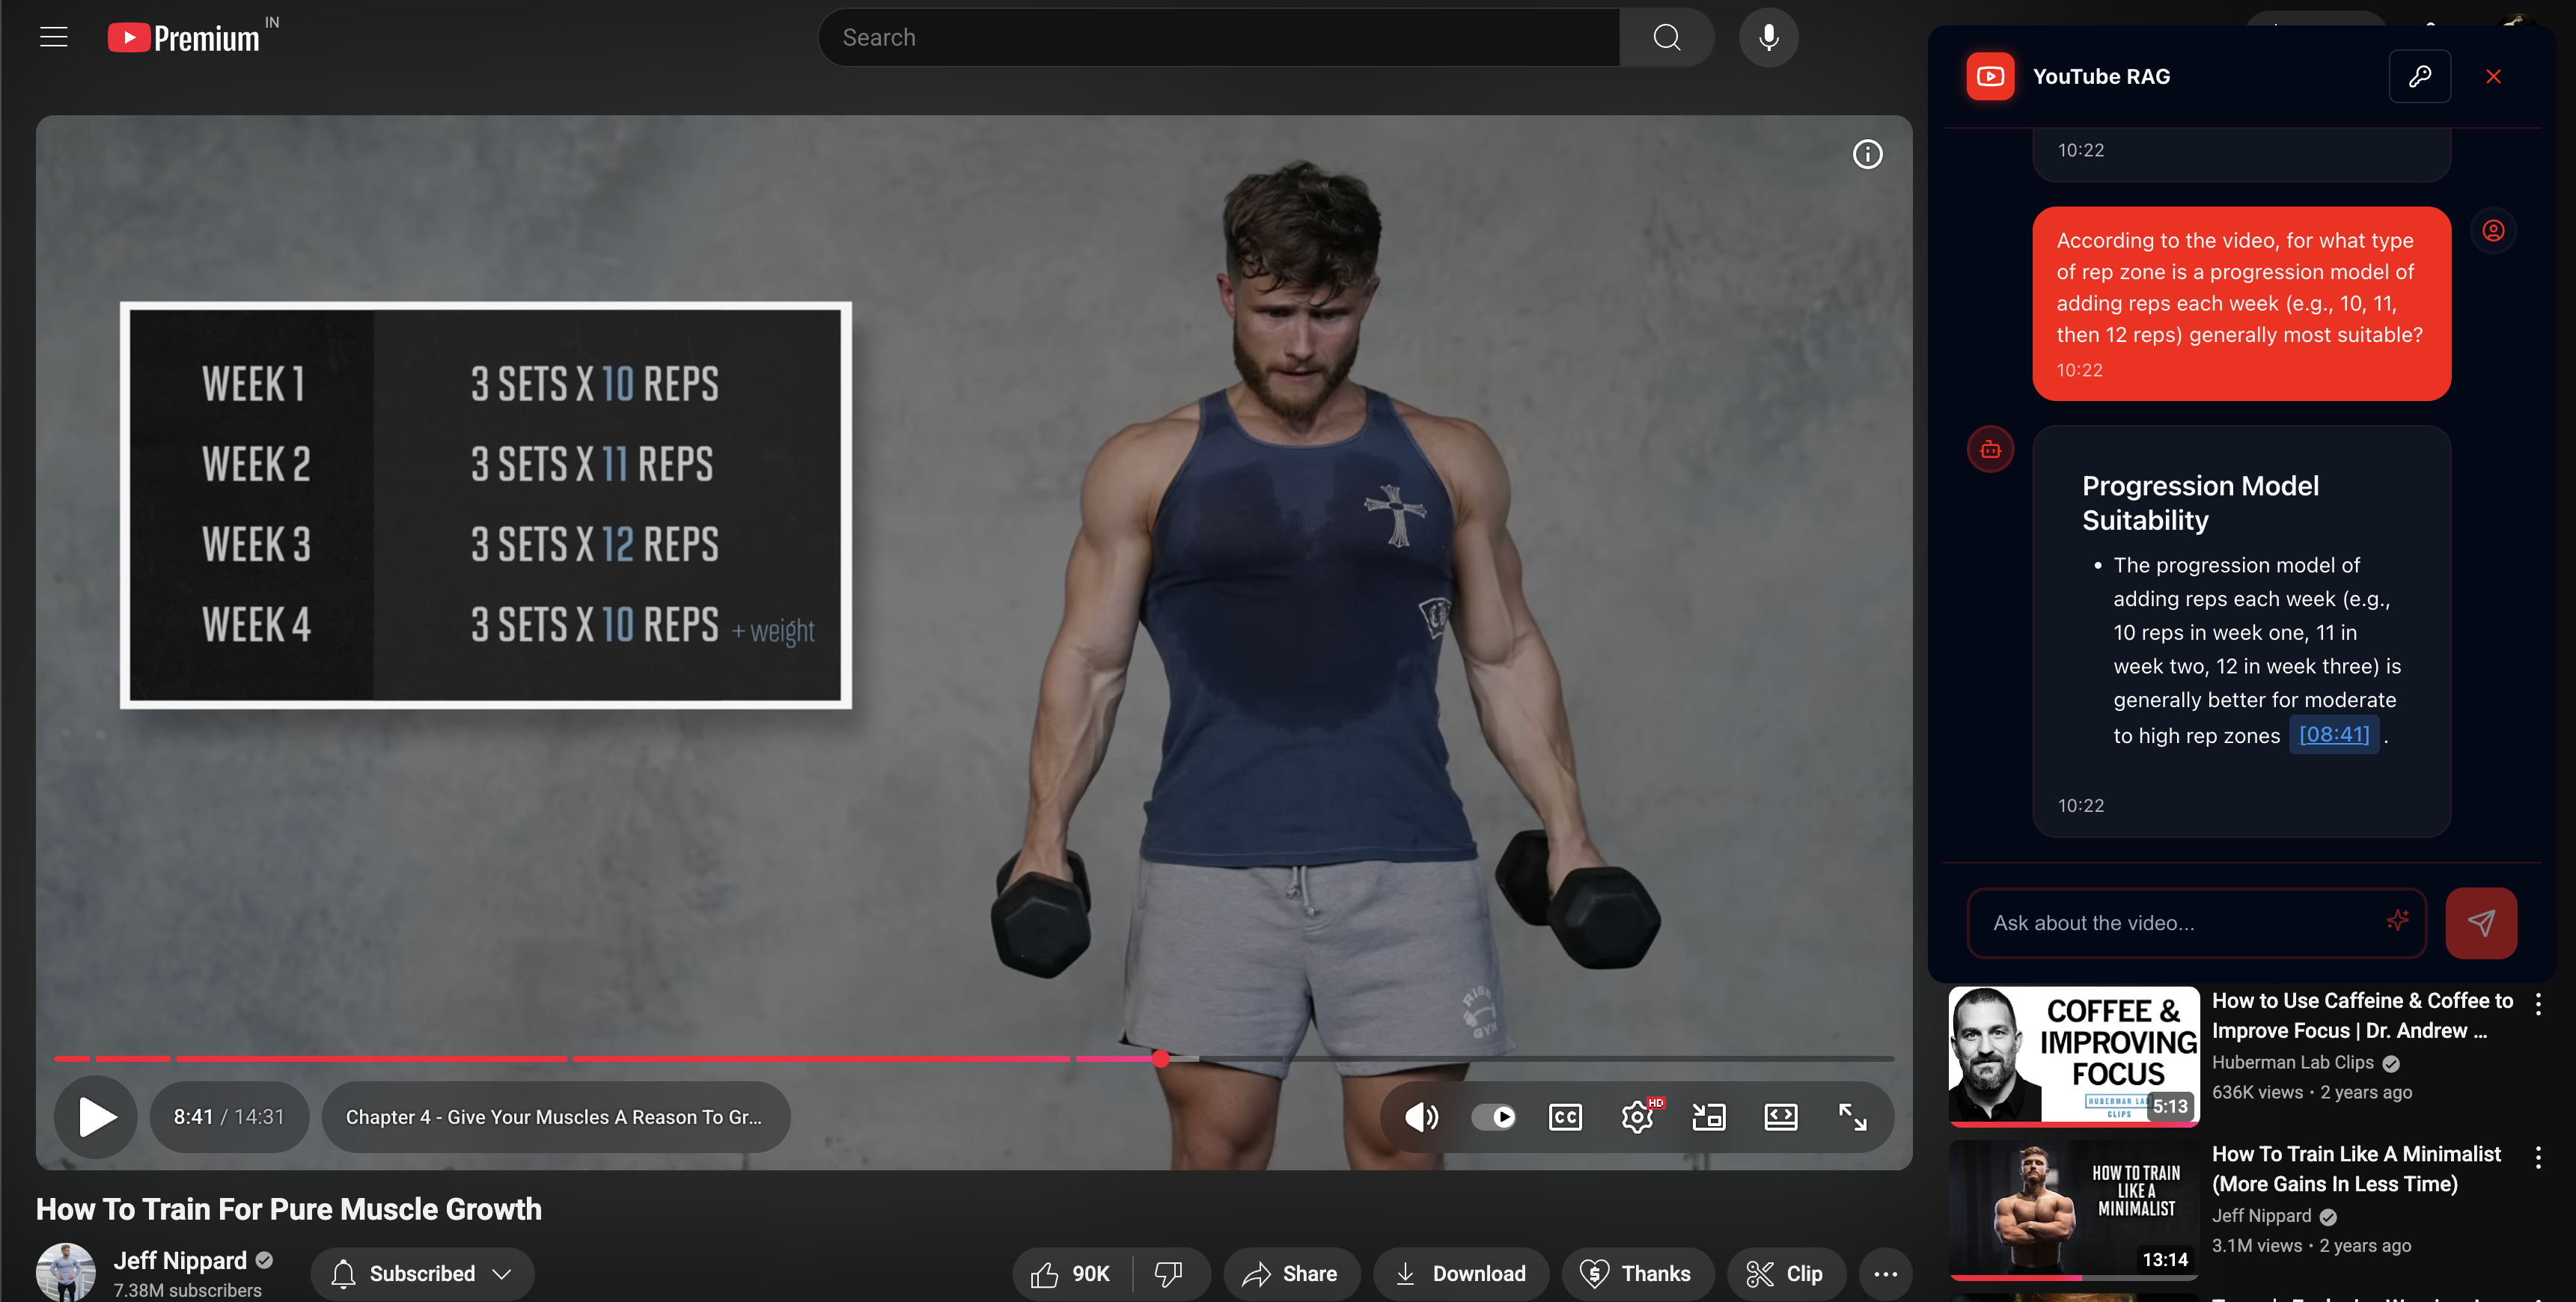
Task: Open the three-dot menu on the Huberman video
Action: tap(2538, 1005)
